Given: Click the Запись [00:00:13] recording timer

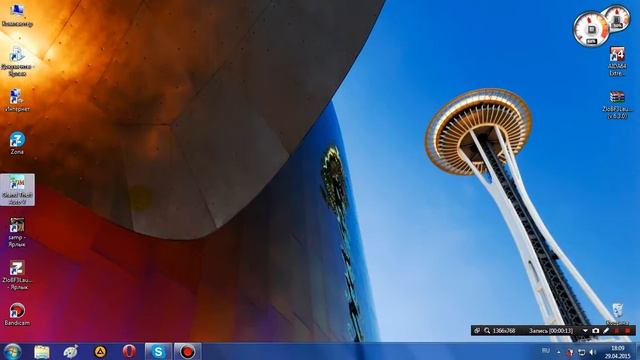Looking at the screenshot, I should coord(551,331).
